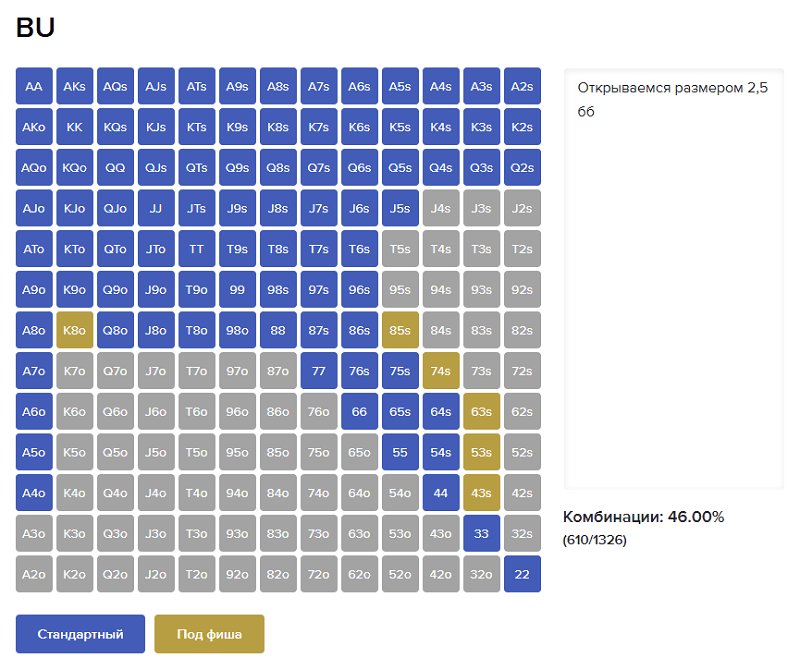Select the A2s hand cell
This screenshot has height=670, width=800.
(x=522, y=87)
